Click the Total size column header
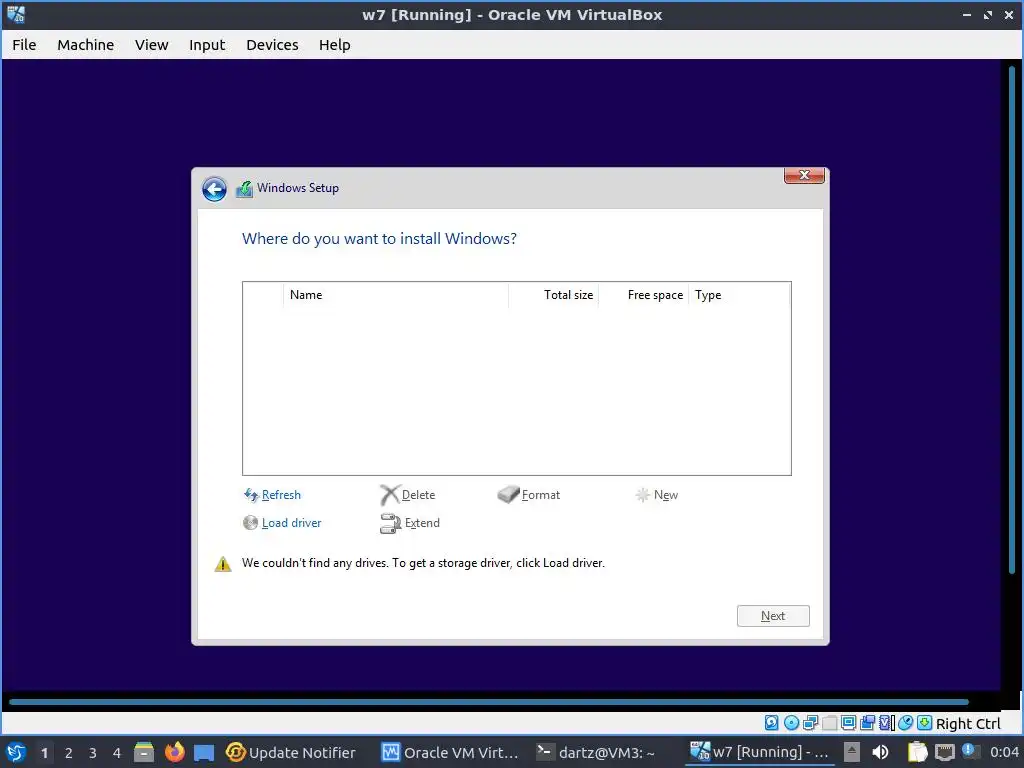Viewport: 1024px width, 768px height. pos(553,295)
